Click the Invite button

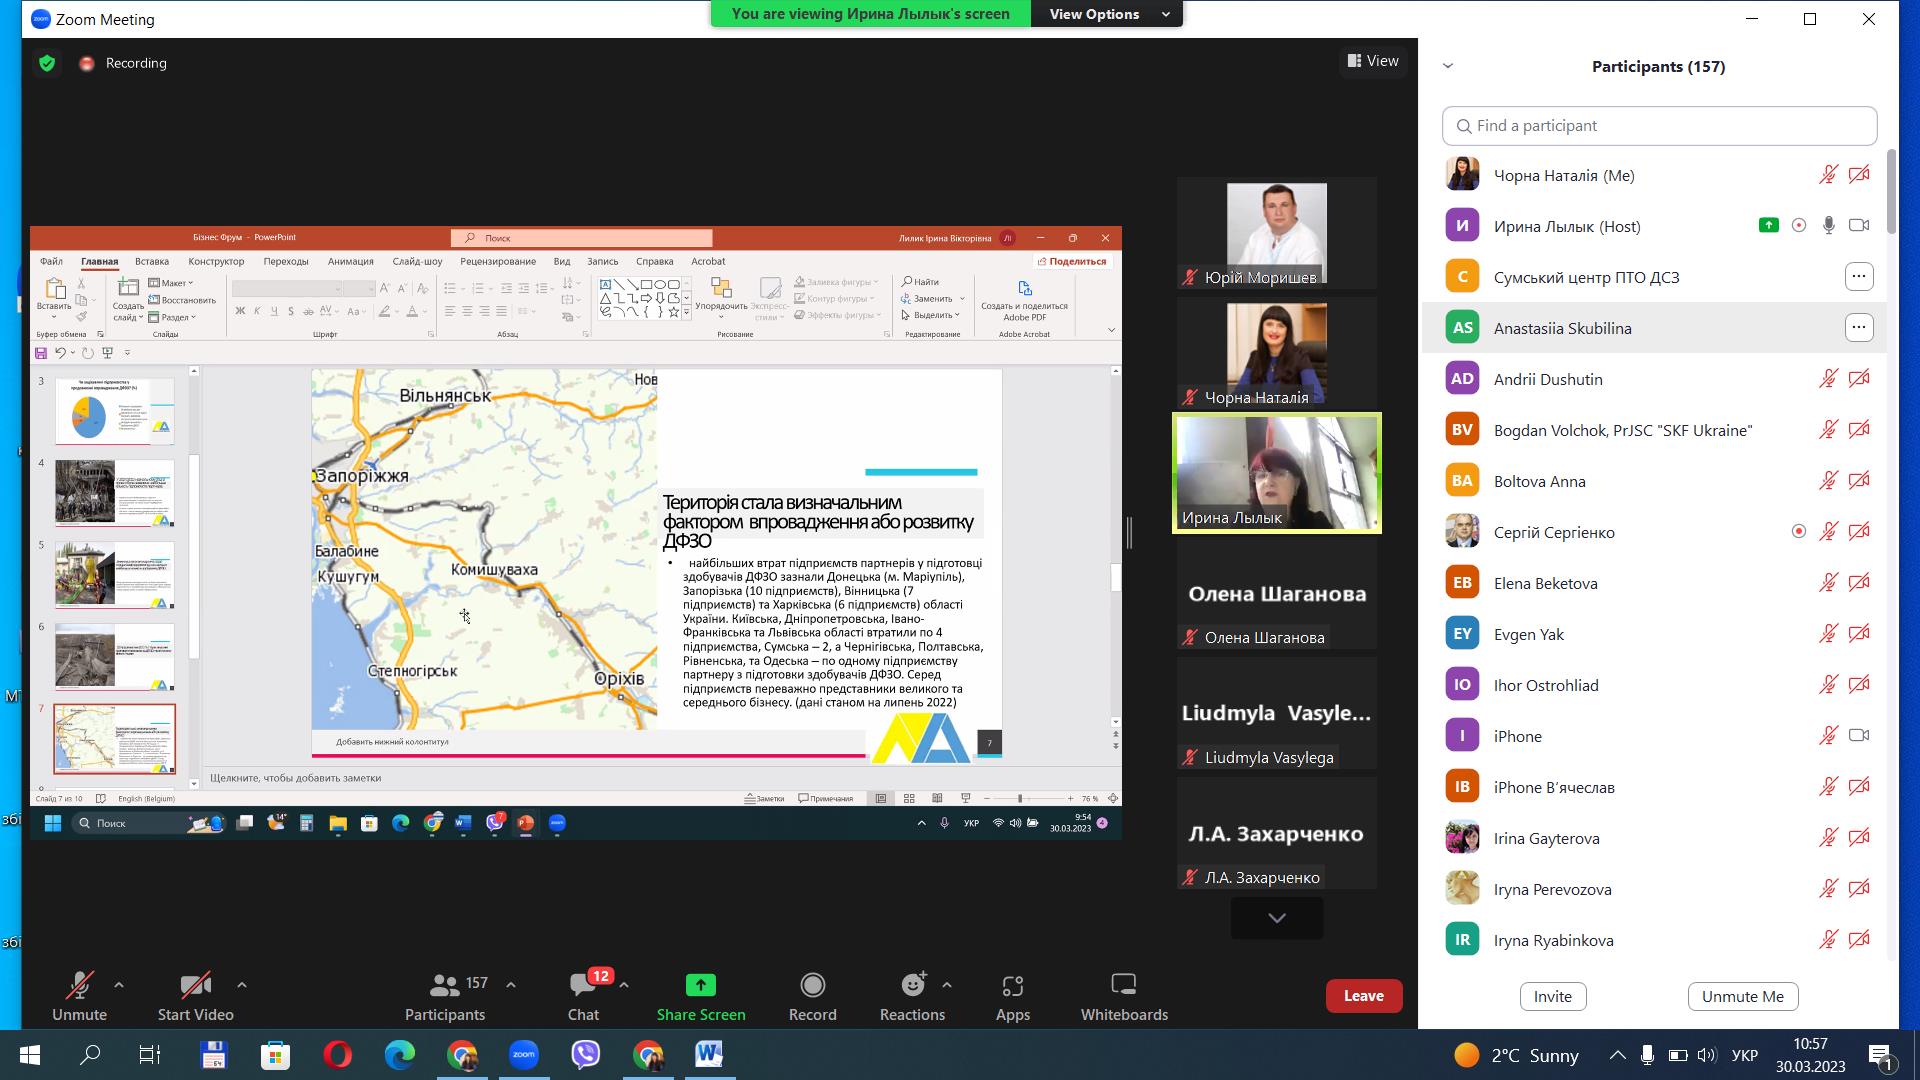pyautogui.click(x=1552, y=996)
